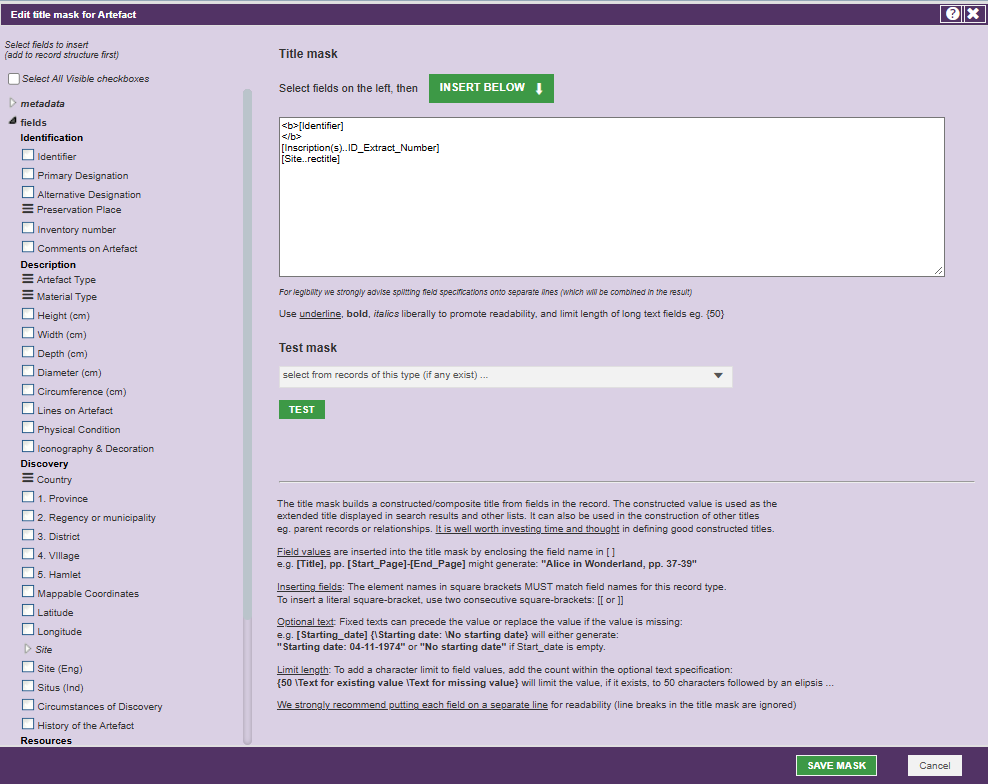Tick the Circumstances of Discovery checkbox
Screen dimensions: 988x784
pyautogui.click(x=28, y=705)
